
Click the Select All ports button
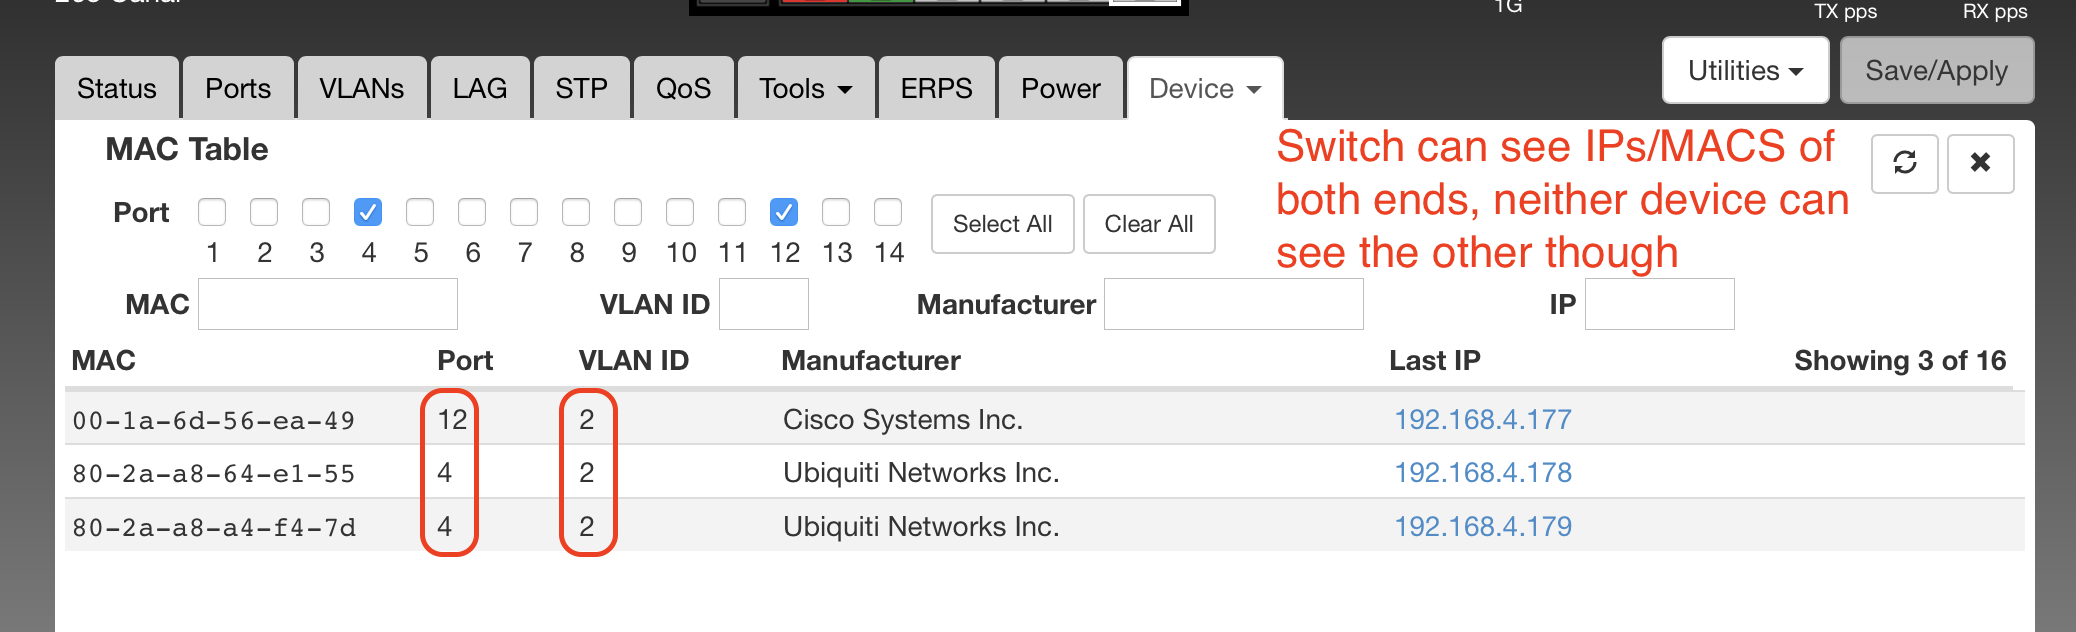click(x=1002, y=224)
